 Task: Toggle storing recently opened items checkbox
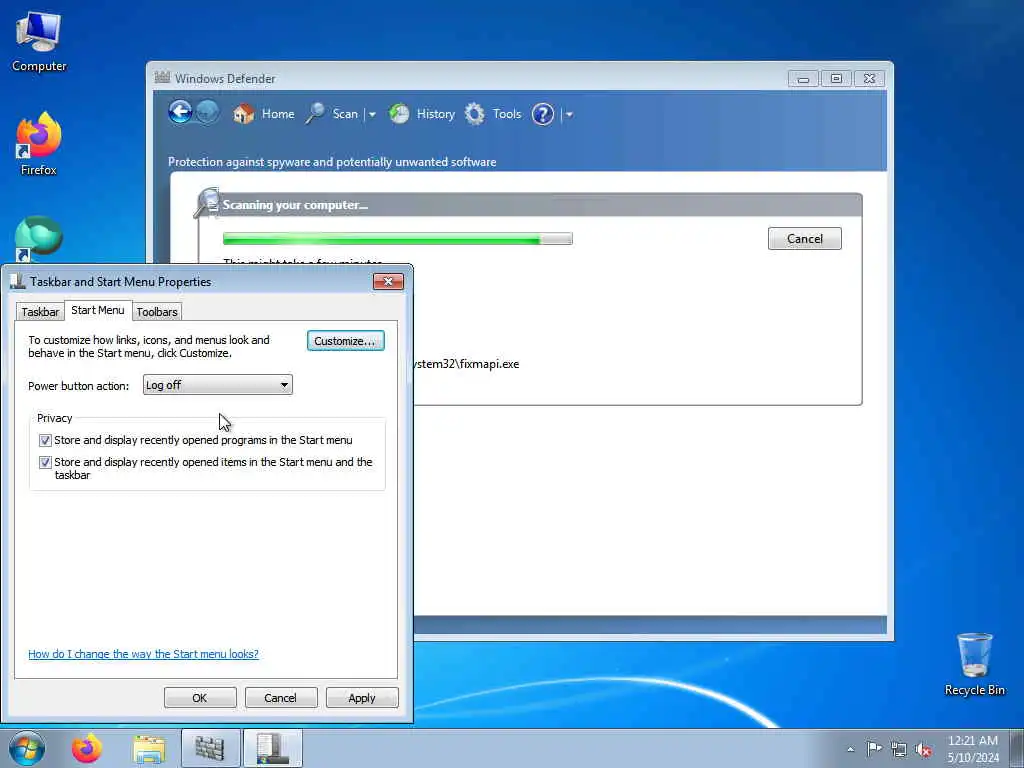45,462
